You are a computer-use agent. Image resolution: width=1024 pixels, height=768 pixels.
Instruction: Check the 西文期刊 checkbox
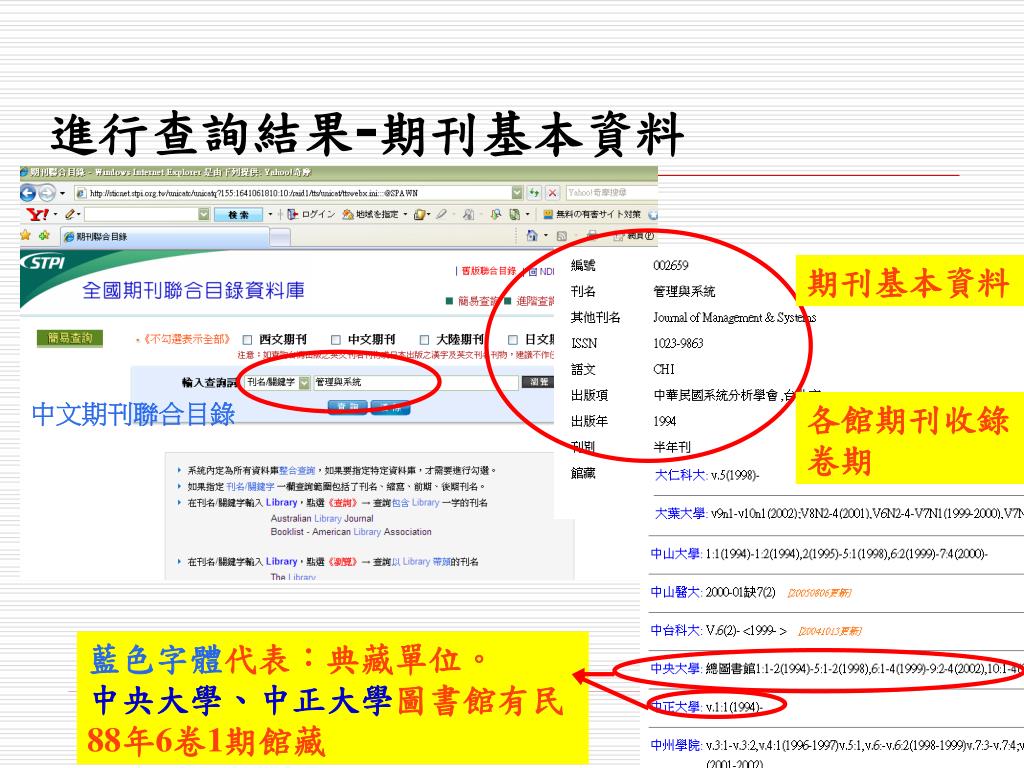pyautogui.click(x=247, y=340)
